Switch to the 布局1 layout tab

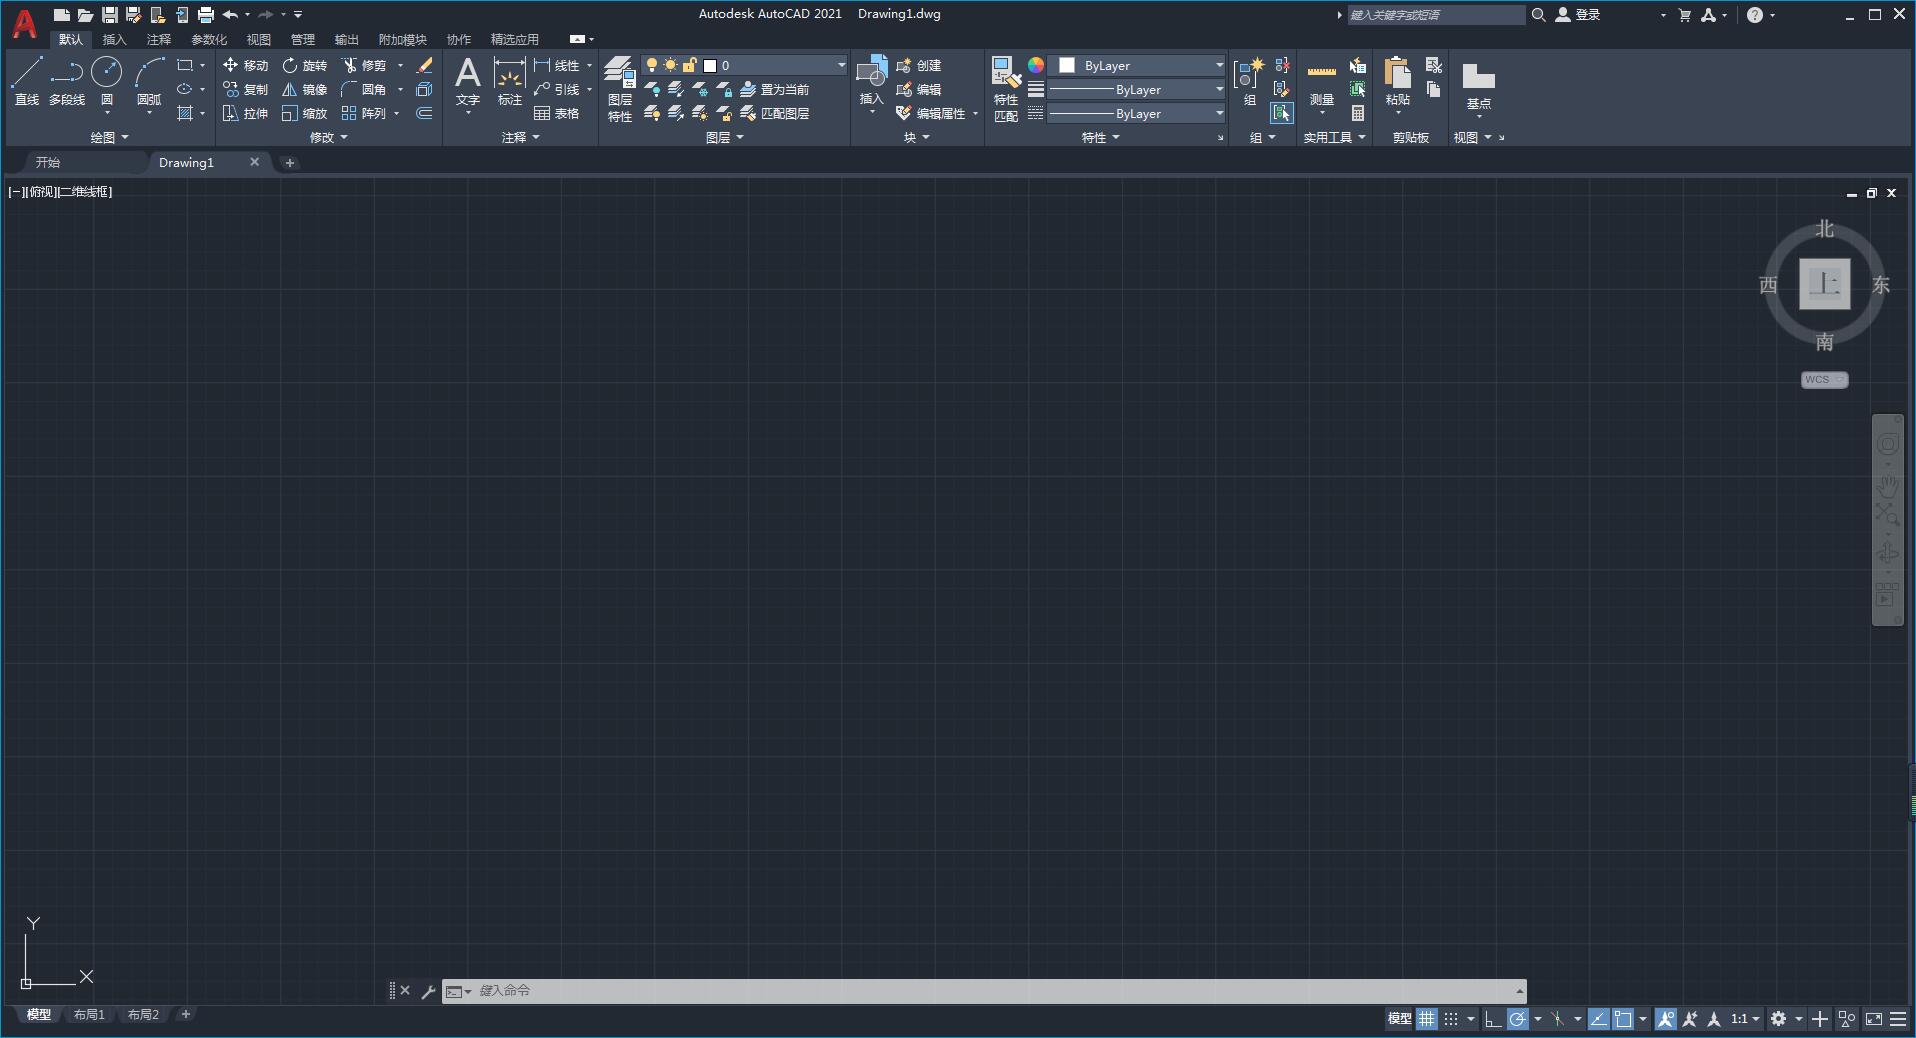click(x=89, y=1015)
